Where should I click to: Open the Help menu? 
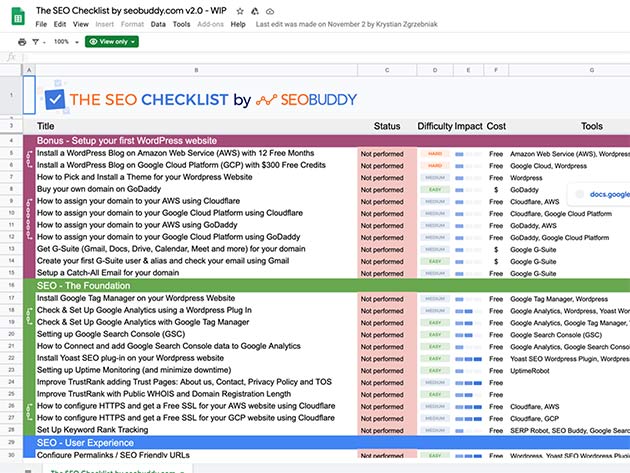tap(238, 24)
